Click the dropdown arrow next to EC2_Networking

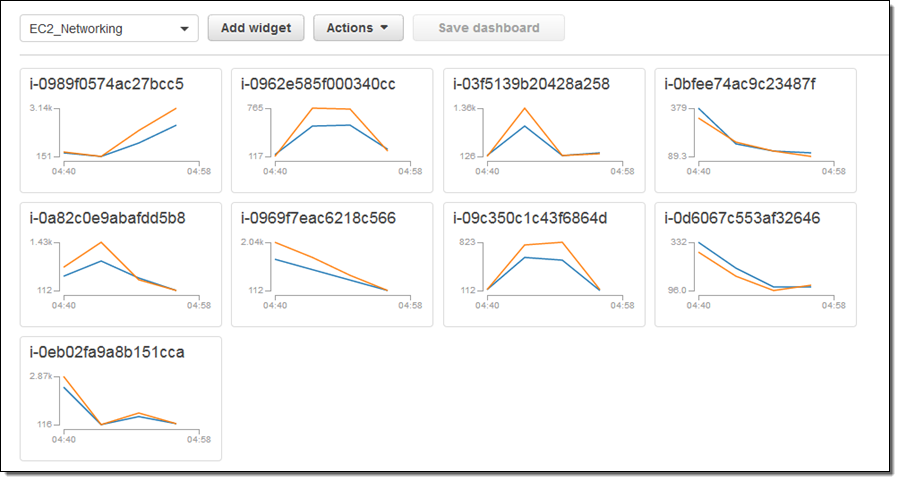click(x=184, y=29)
